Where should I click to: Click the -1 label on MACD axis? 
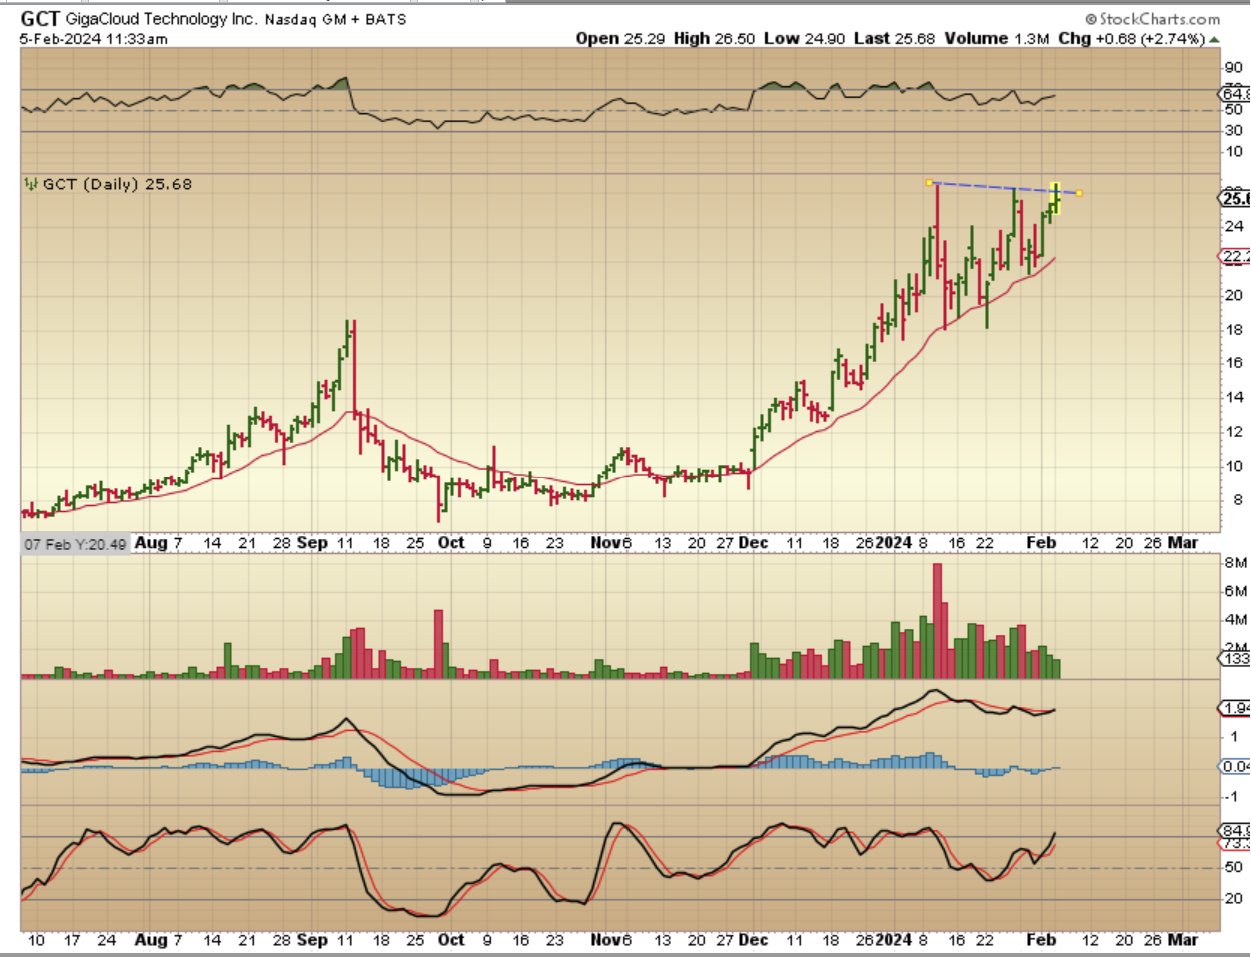pos(1233,797)
